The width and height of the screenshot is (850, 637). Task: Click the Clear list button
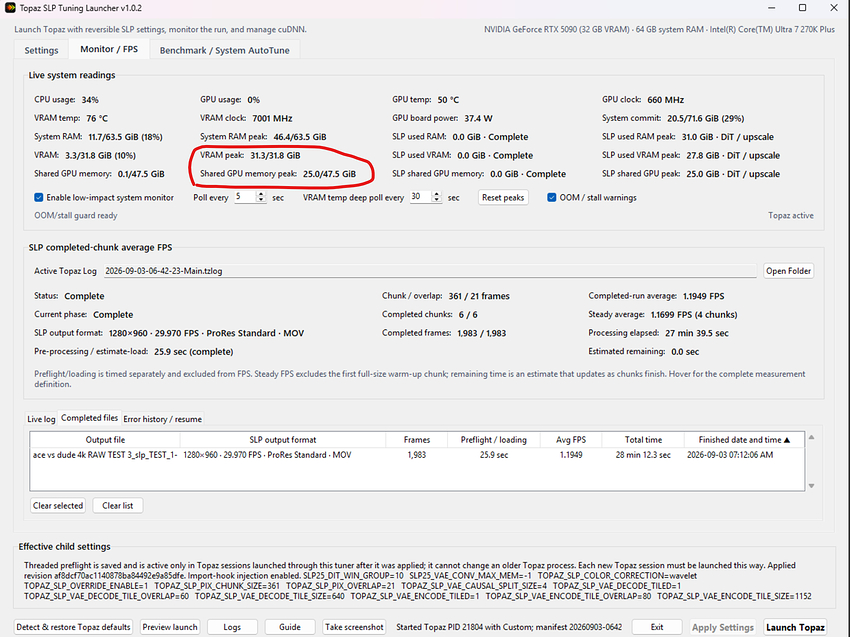(118, 506)
